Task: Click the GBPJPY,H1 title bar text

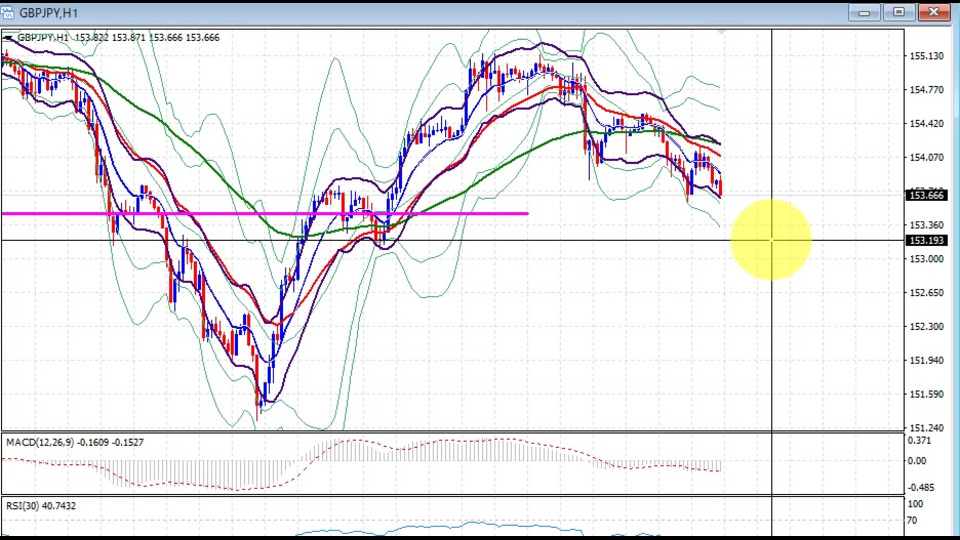Action: point(48,13)
